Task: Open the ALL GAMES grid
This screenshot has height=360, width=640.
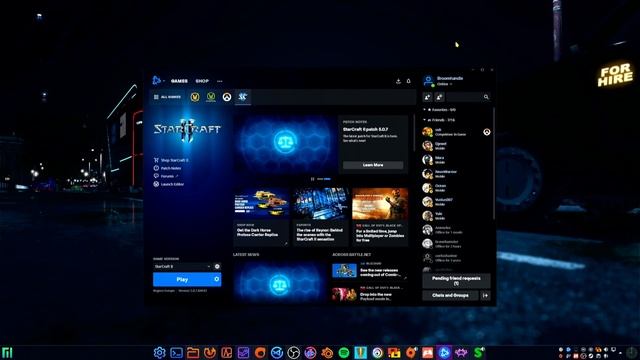Action: (167, 97)
